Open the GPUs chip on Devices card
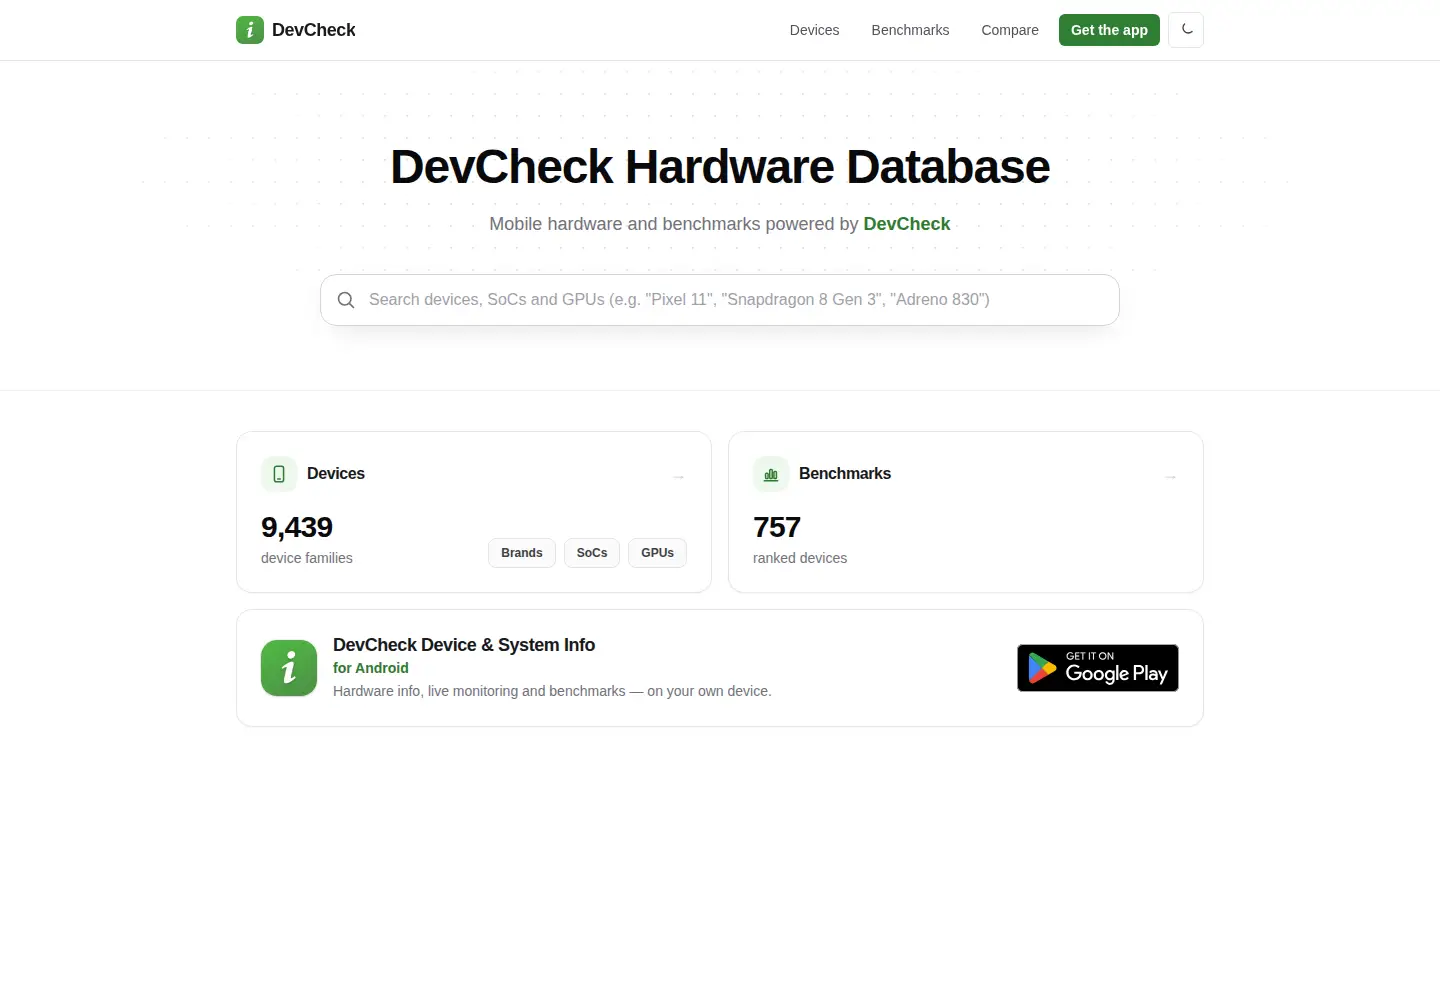The width and height of the screenshot is (1440, 1000). point(657,553)
